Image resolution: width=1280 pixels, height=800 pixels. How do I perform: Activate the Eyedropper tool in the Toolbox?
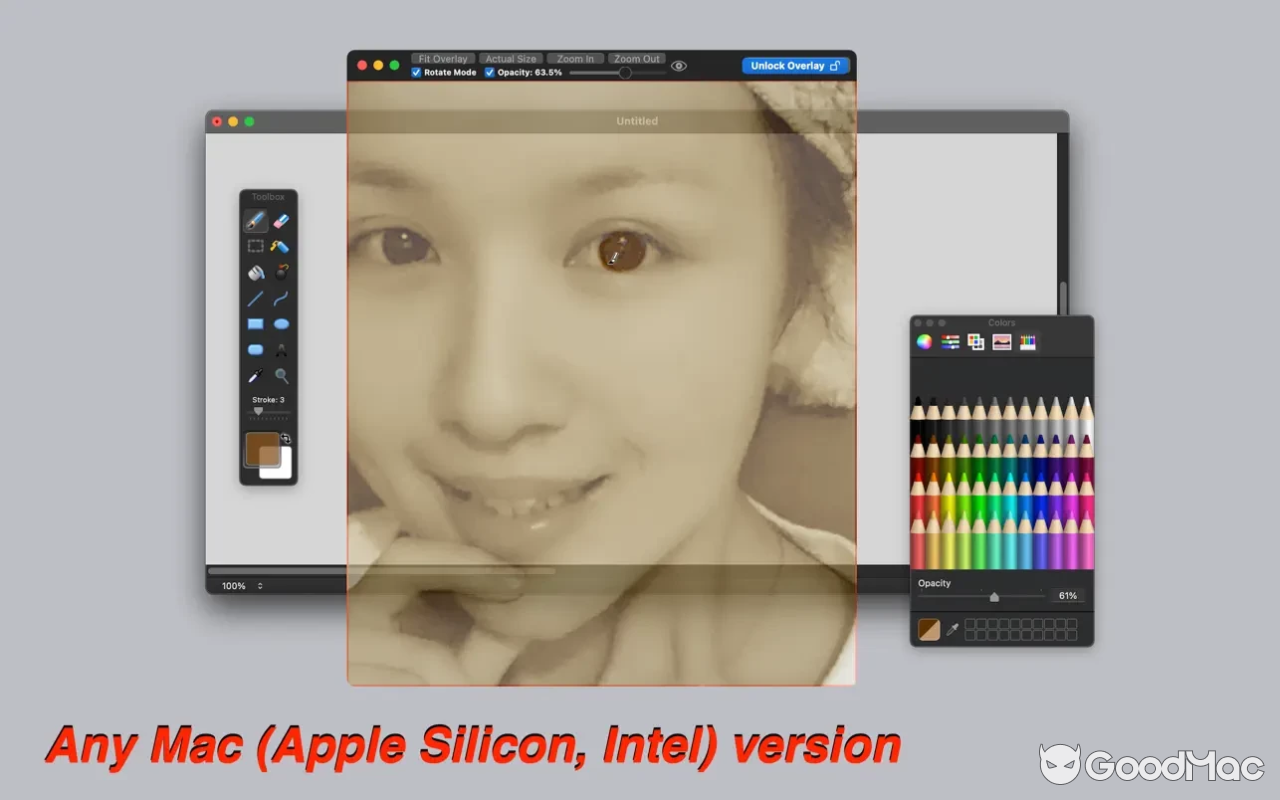pyautogui.click(x=253, y=376)
